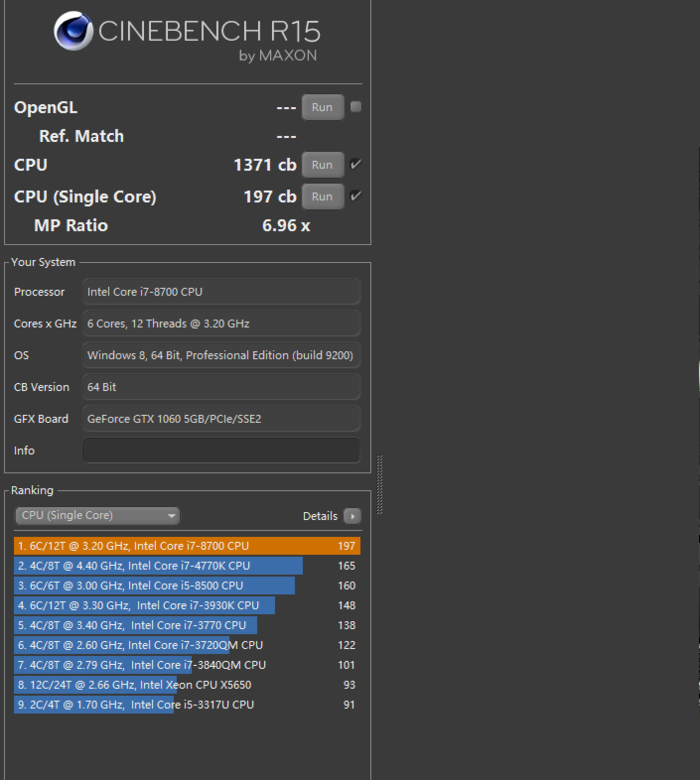Select ranking row 3 Intel Core i5-8500 CPU
The width and height of the screenshot is (700, 780).
tap(187, 585)
